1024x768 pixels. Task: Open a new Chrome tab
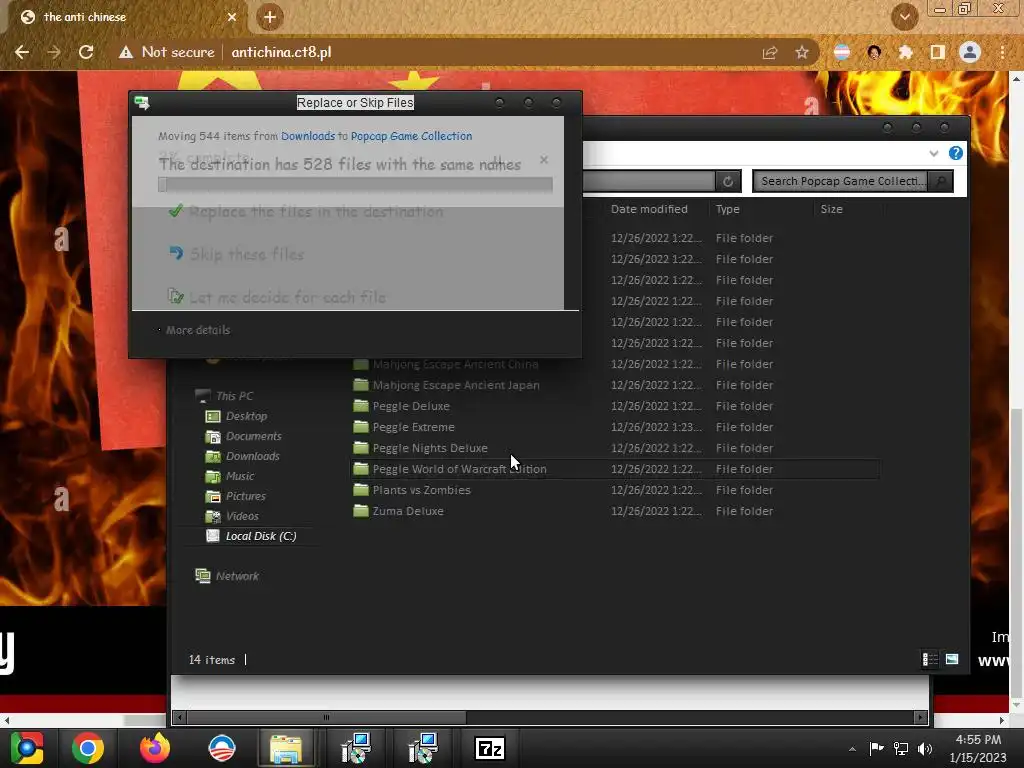point(270,17)
